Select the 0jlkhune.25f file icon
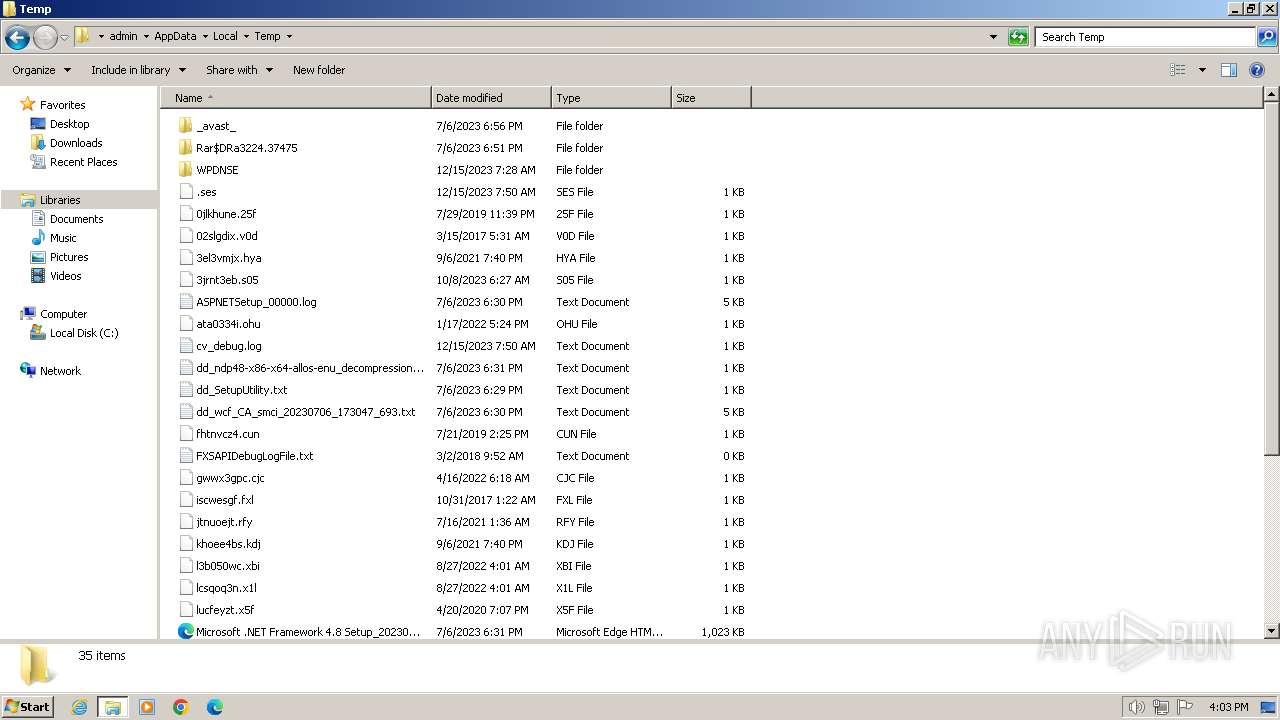1280x720 pixels. click(x=185, y=214)
